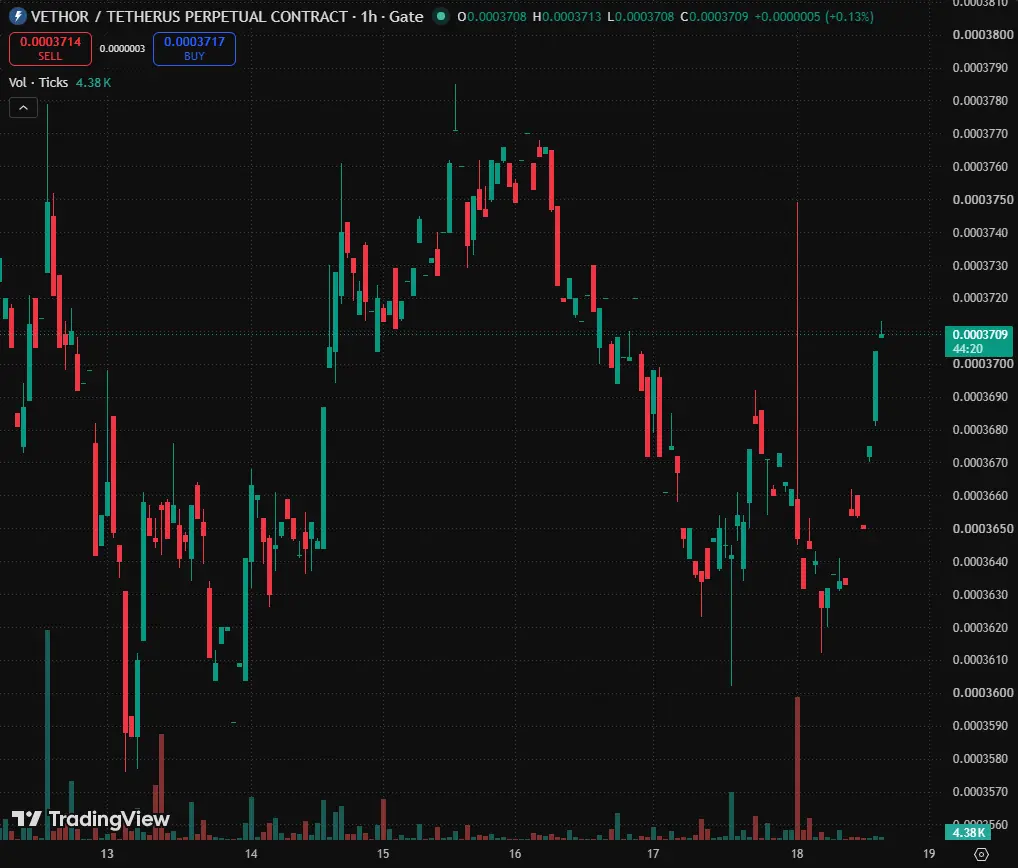Click the high value H0.0003713 in the header

click(567, 16)
